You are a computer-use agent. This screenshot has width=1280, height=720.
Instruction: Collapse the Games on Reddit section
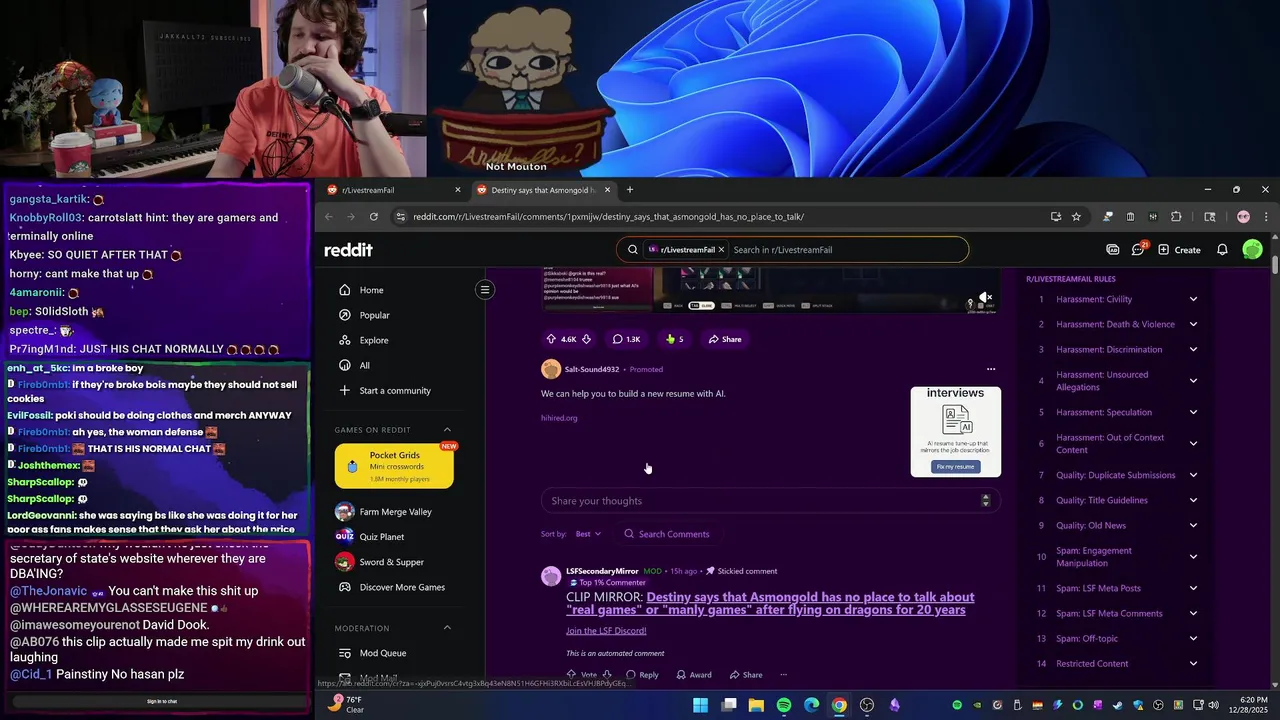[x=447, y=430]
